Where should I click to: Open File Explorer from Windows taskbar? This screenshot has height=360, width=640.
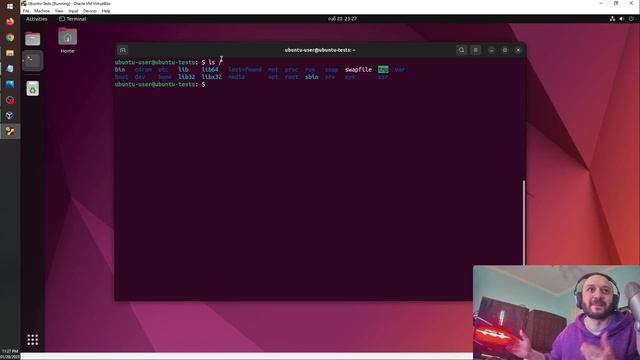tap(10, 53)
